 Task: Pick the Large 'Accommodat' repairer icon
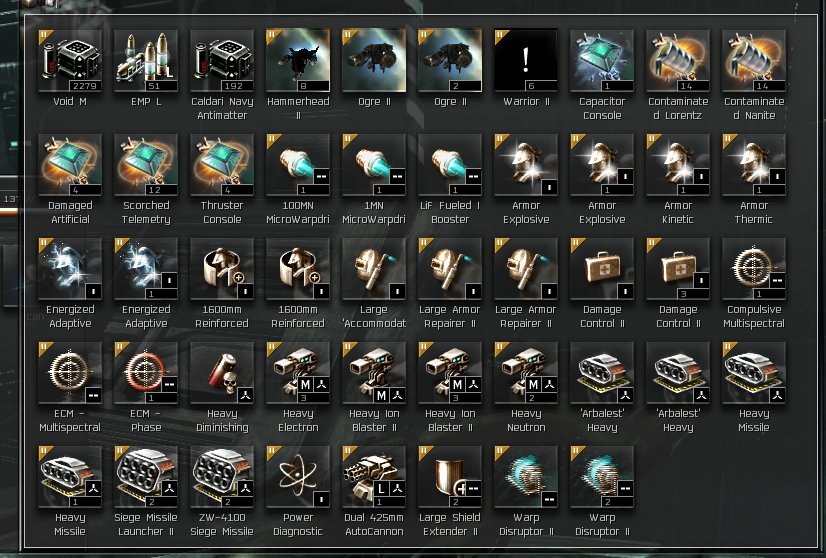click(x=373, y=269)
